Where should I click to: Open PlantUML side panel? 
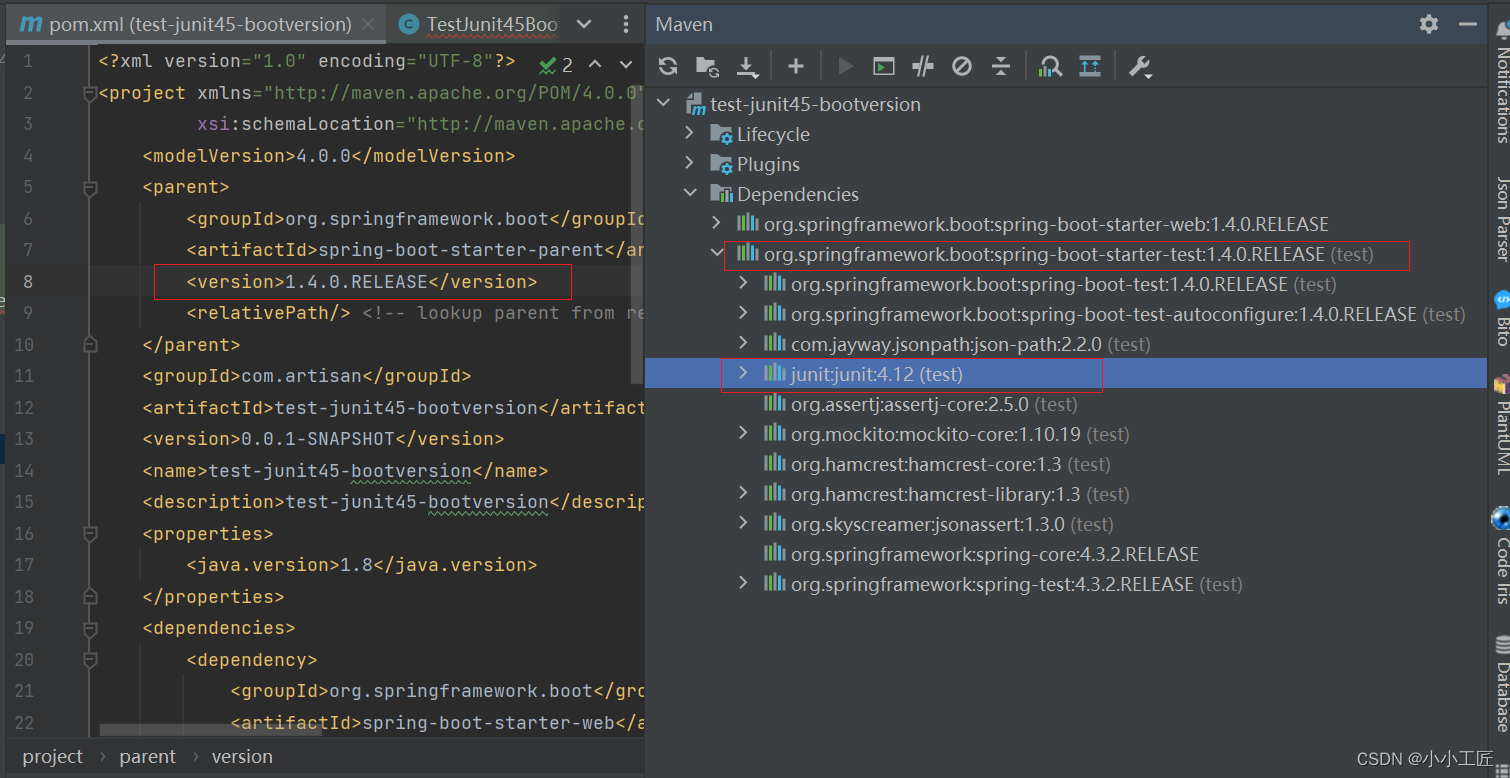coord(1501,425)
